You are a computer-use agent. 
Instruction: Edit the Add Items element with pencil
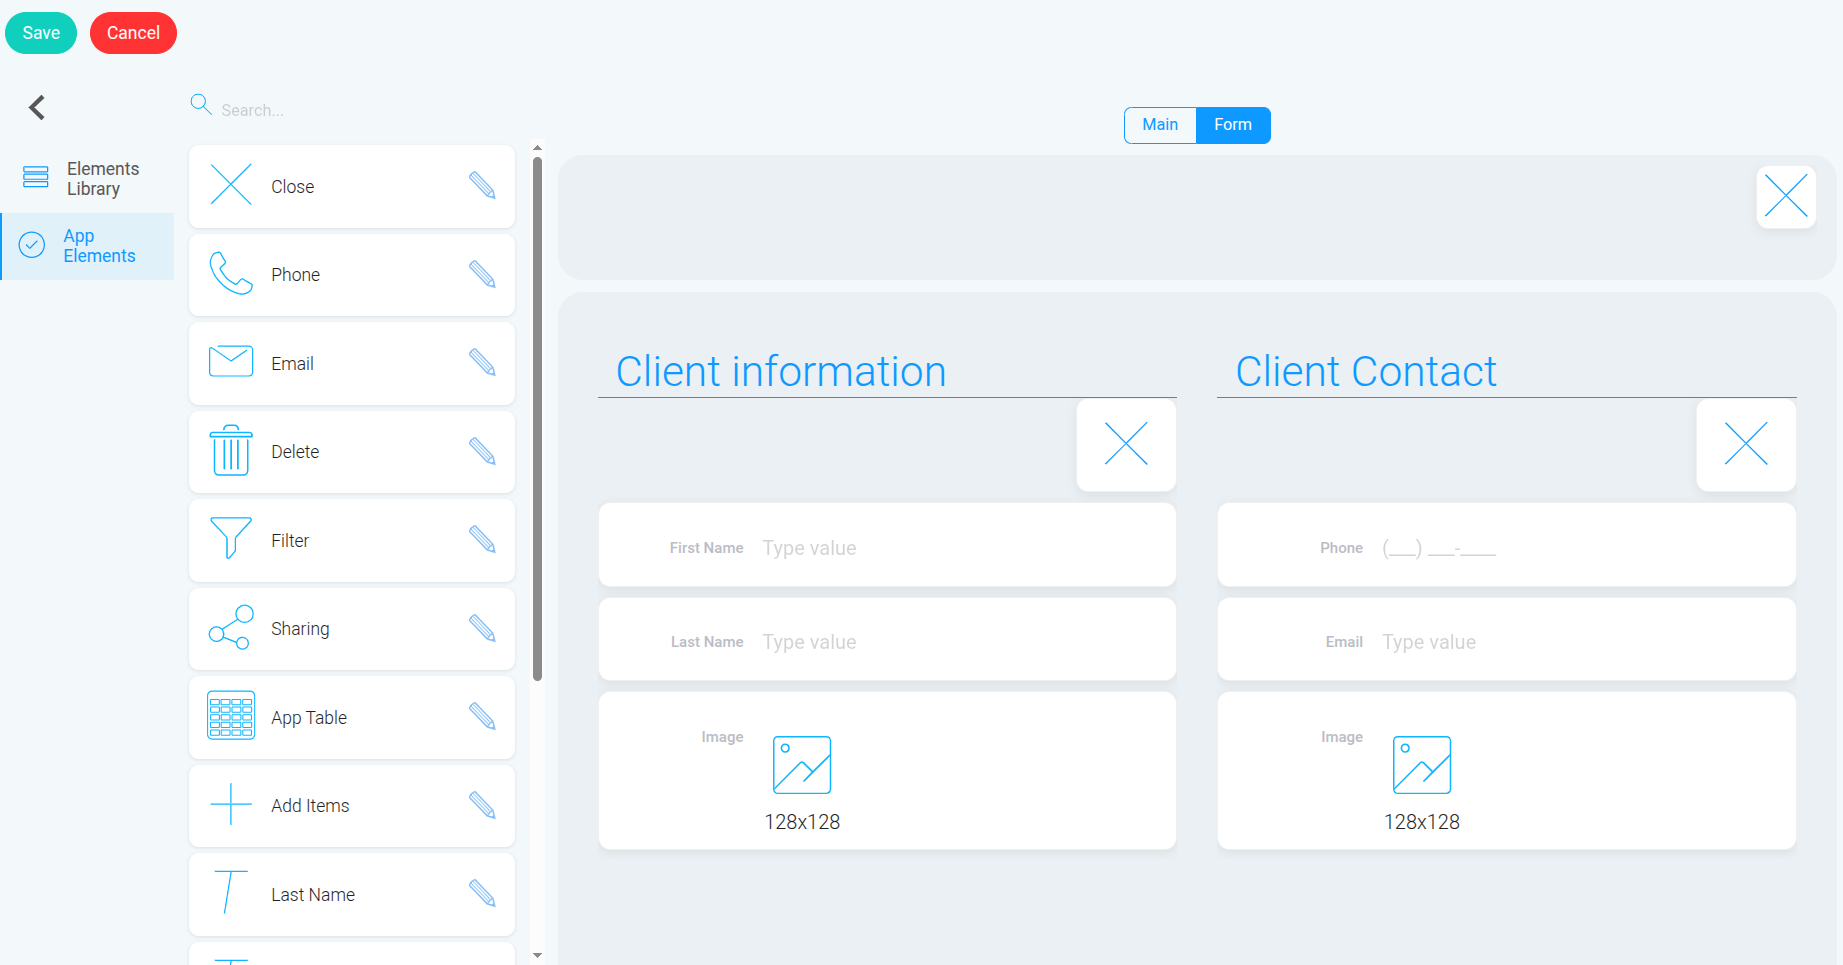coord(482,805)
